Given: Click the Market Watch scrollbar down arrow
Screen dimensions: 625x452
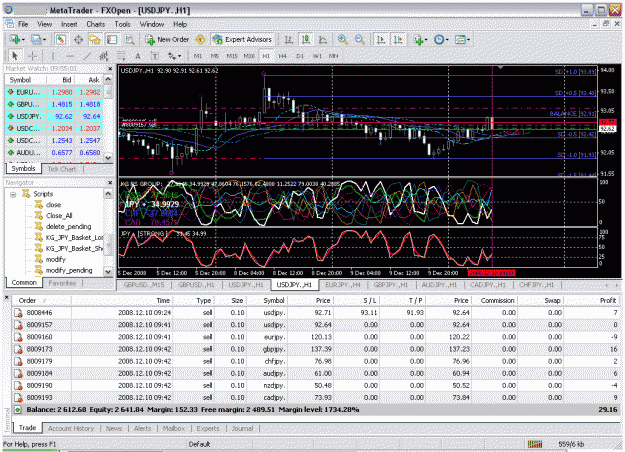Looking at the screenshot, I should (x=108, y=158).
